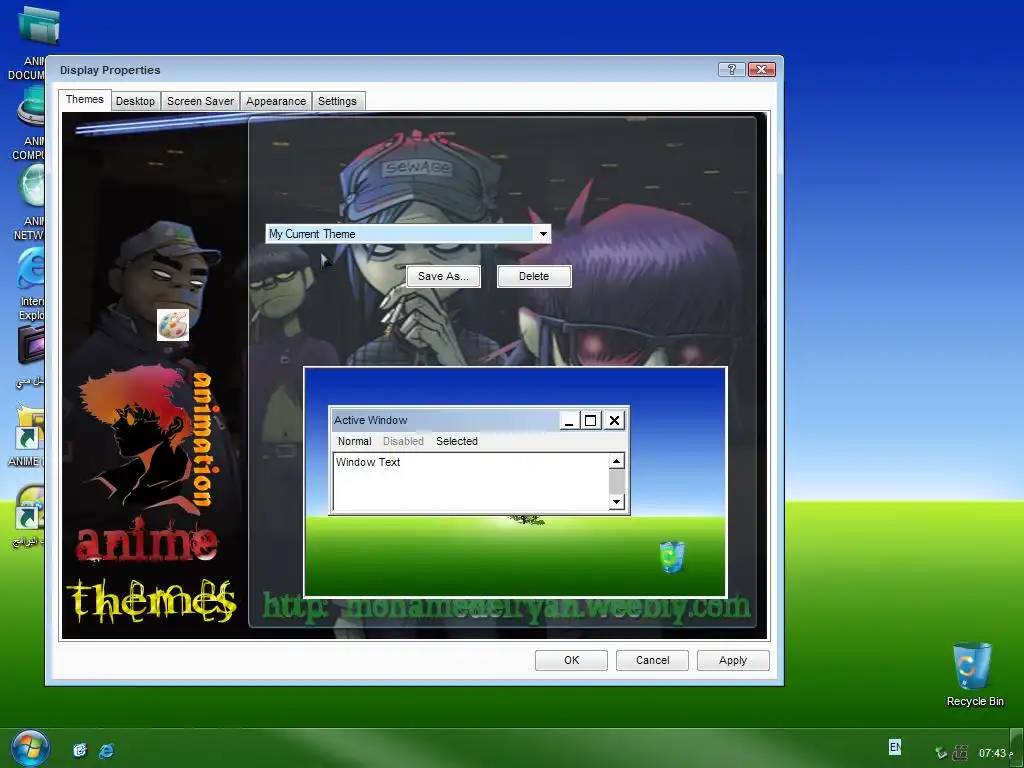Viewport: 1024px width, 768px height.
Task: Click the Delete theme button
Action: coord(534,276)
